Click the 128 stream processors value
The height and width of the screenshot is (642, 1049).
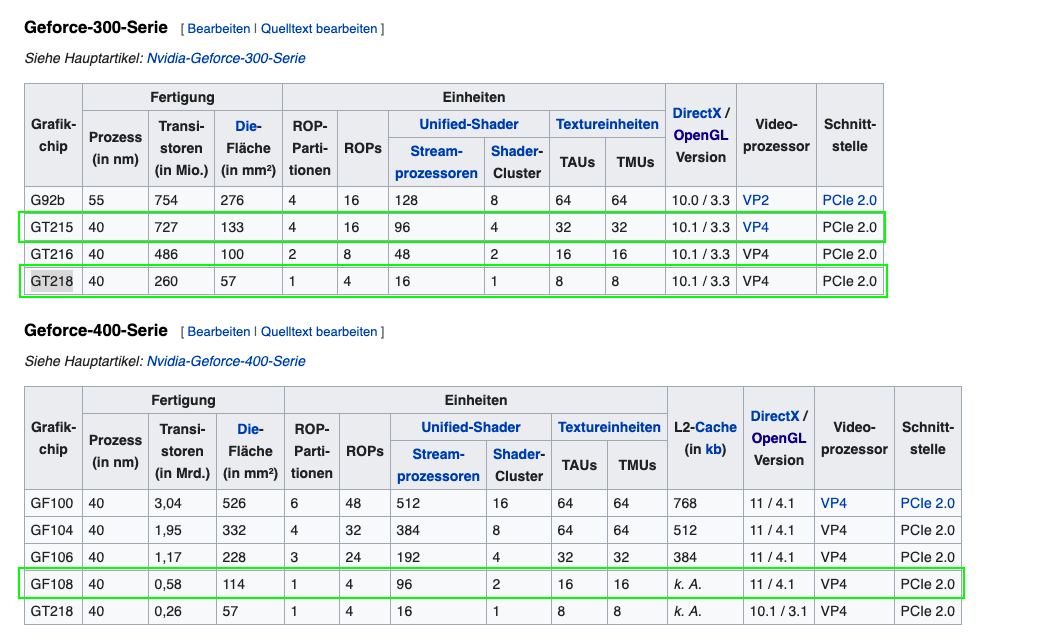click(406, 200)
